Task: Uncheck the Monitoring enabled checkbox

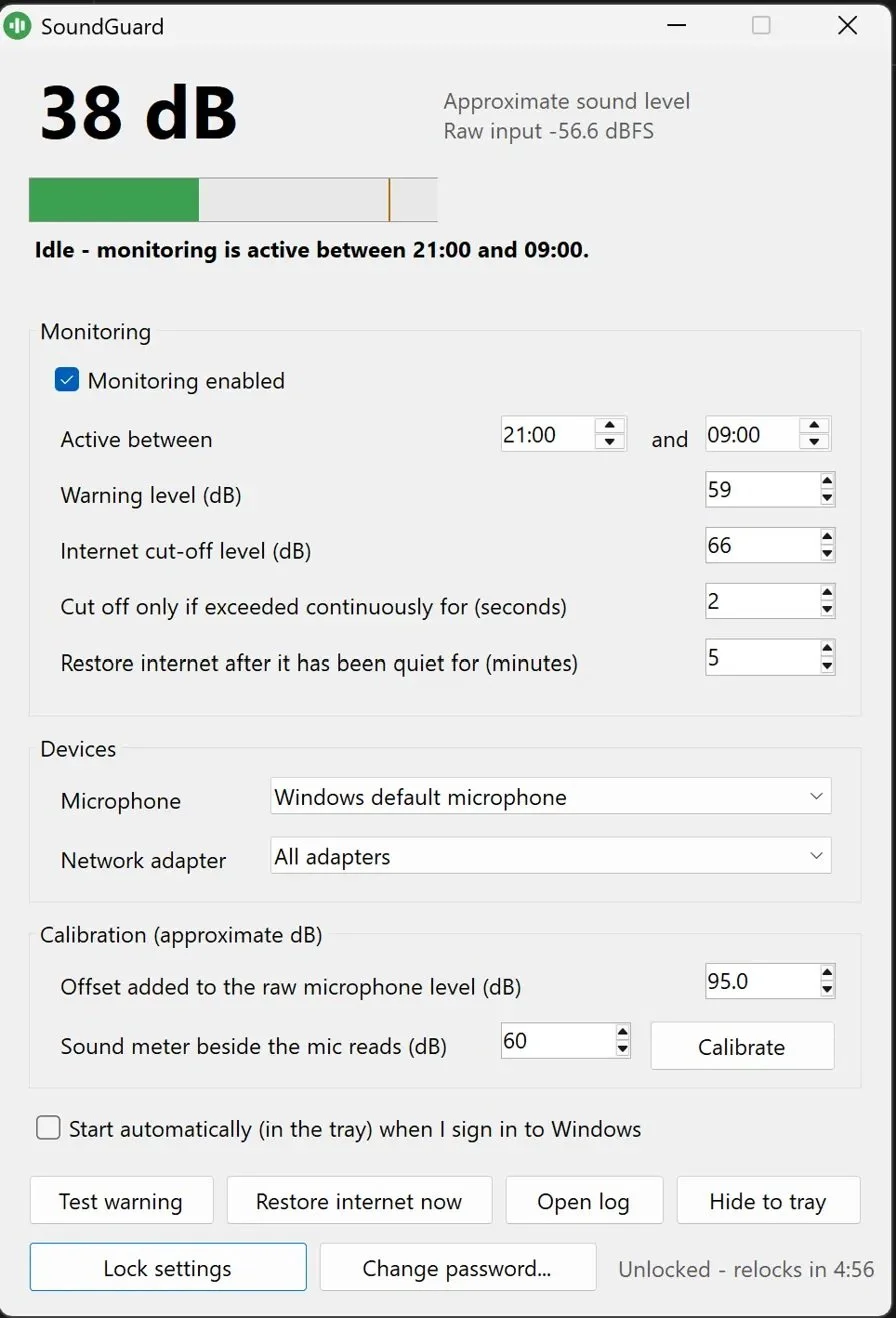Action: point(67,380)
